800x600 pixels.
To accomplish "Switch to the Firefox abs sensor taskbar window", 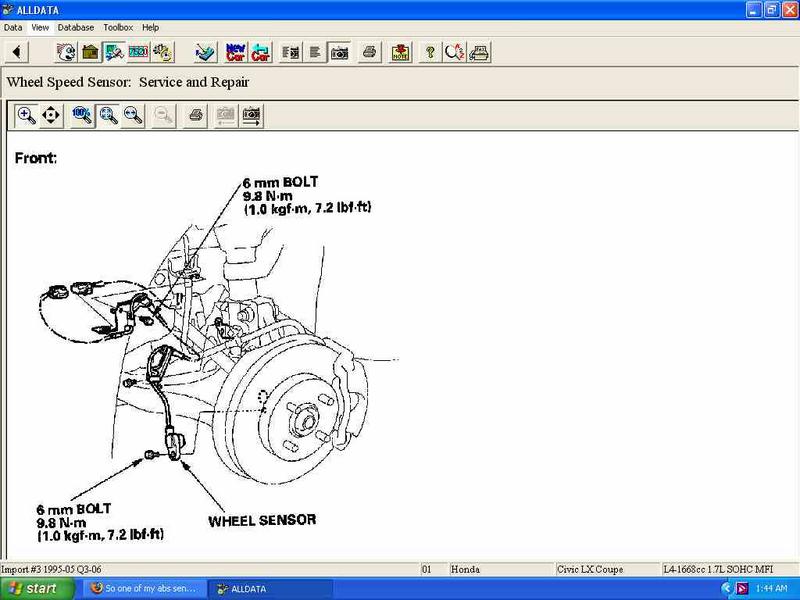I will point(145,589).
